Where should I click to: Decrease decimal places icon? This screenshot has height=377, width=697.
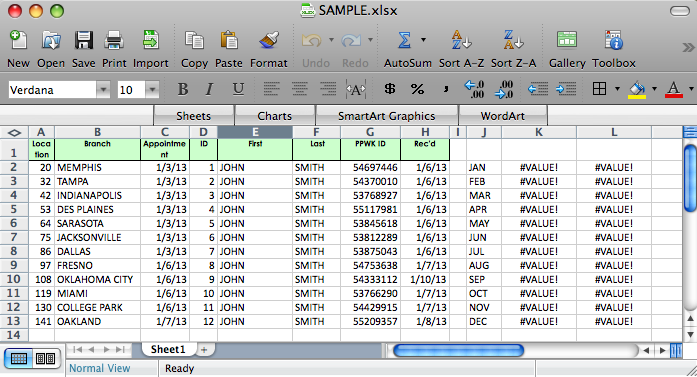[505, 89]
